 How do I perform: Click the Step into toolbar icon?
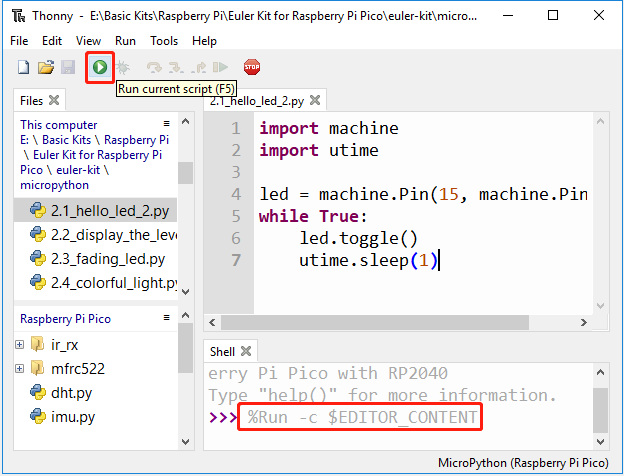point(176,67)
